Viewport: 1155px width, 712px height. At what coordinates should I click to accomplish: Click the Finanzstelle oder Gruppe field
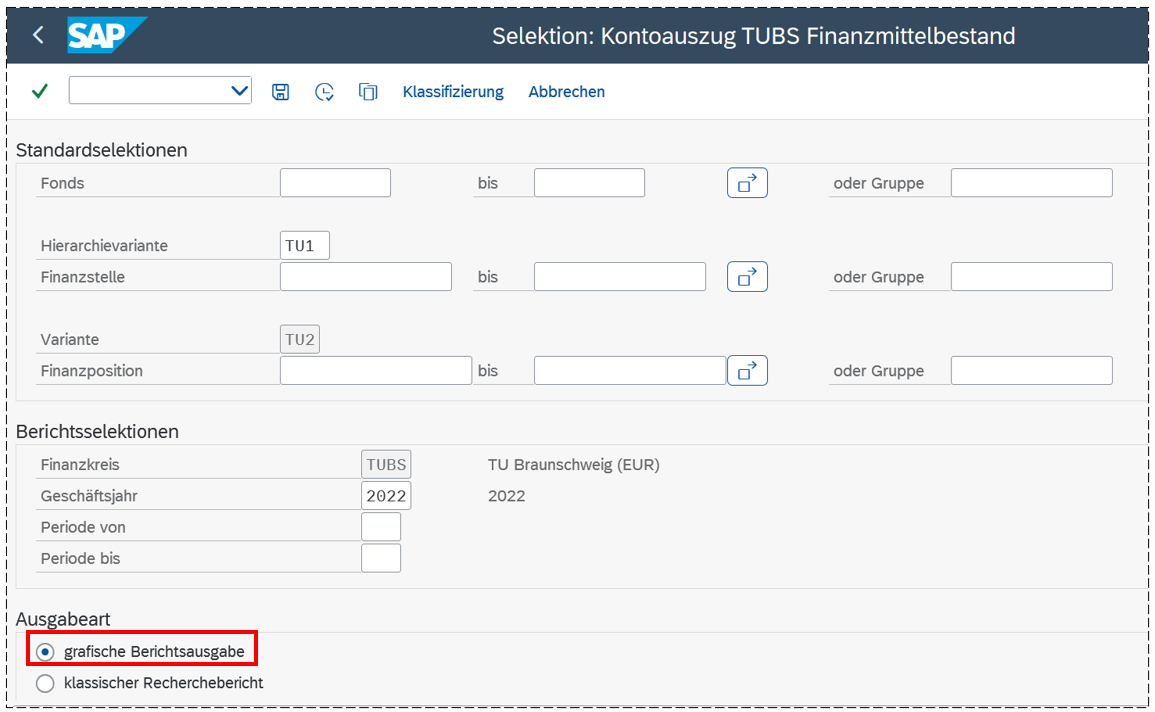coord(1031,277)
